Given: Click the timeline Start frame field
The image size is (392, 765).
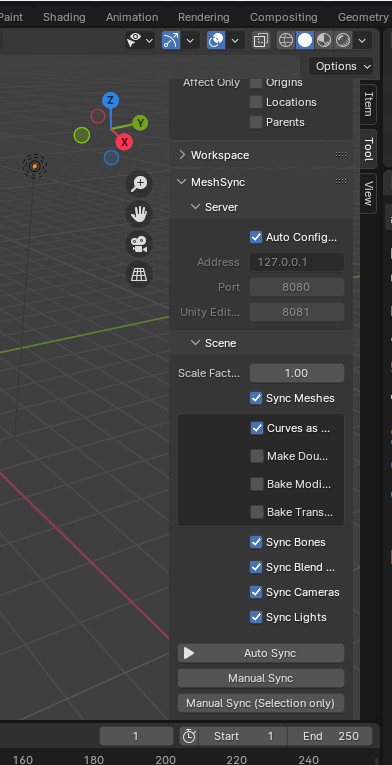Looking at the screenshot, I should (x=244, y=736).
